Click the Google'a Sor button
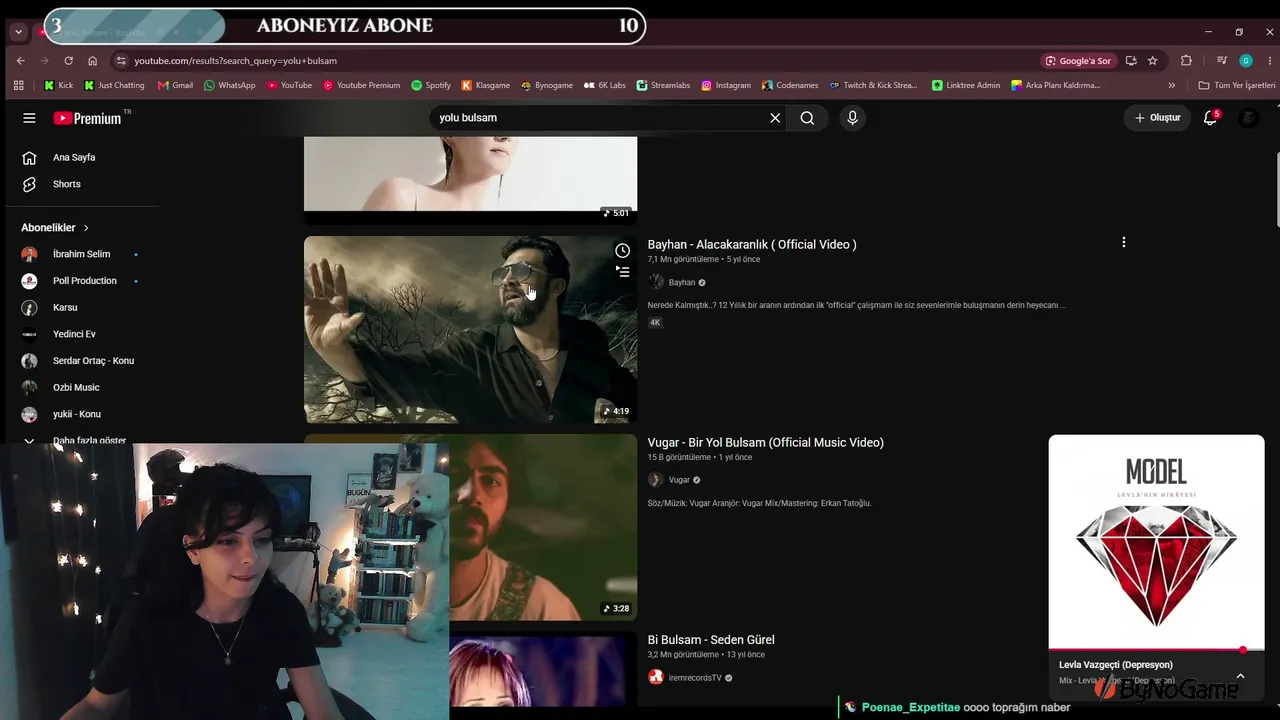The image size is (1280, 720). 1078,60
